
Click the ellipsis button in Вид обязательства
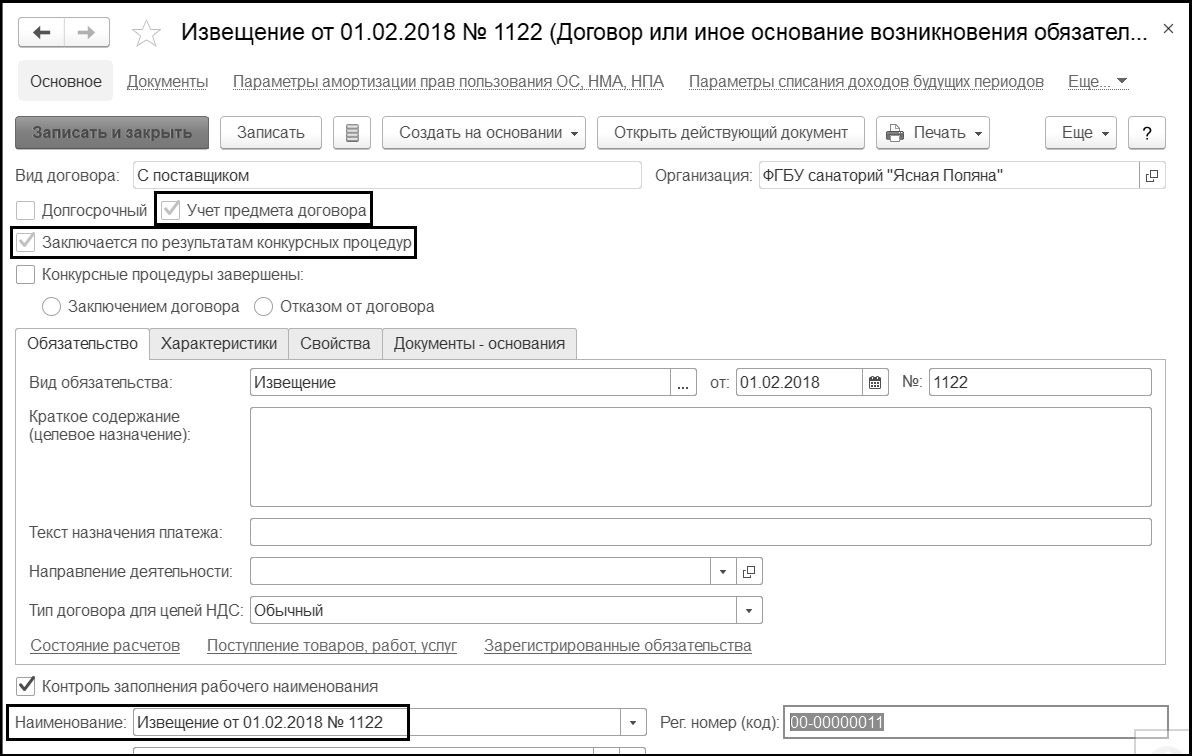(x=683, y=383)
